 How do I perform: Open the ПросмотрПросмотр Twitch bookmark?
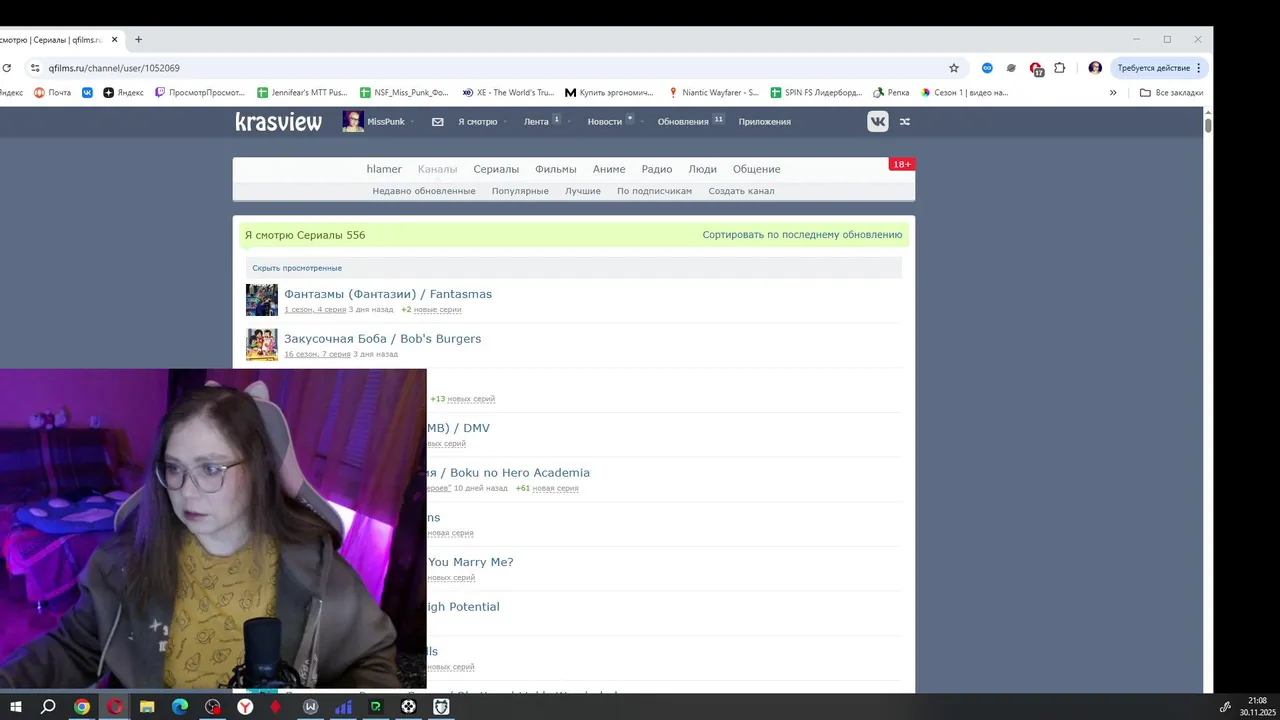pos(200,92)
